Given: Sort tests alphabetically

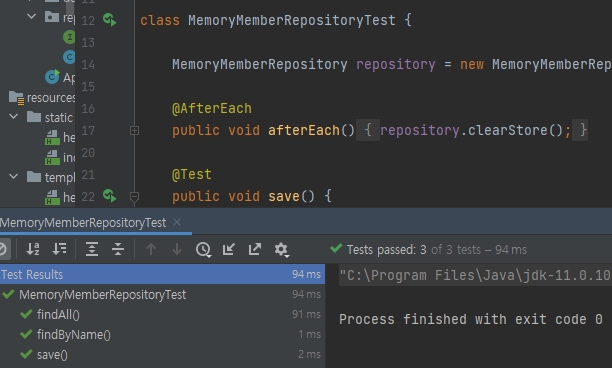Looking at the screenshot, I should click(x=33, y=249).
